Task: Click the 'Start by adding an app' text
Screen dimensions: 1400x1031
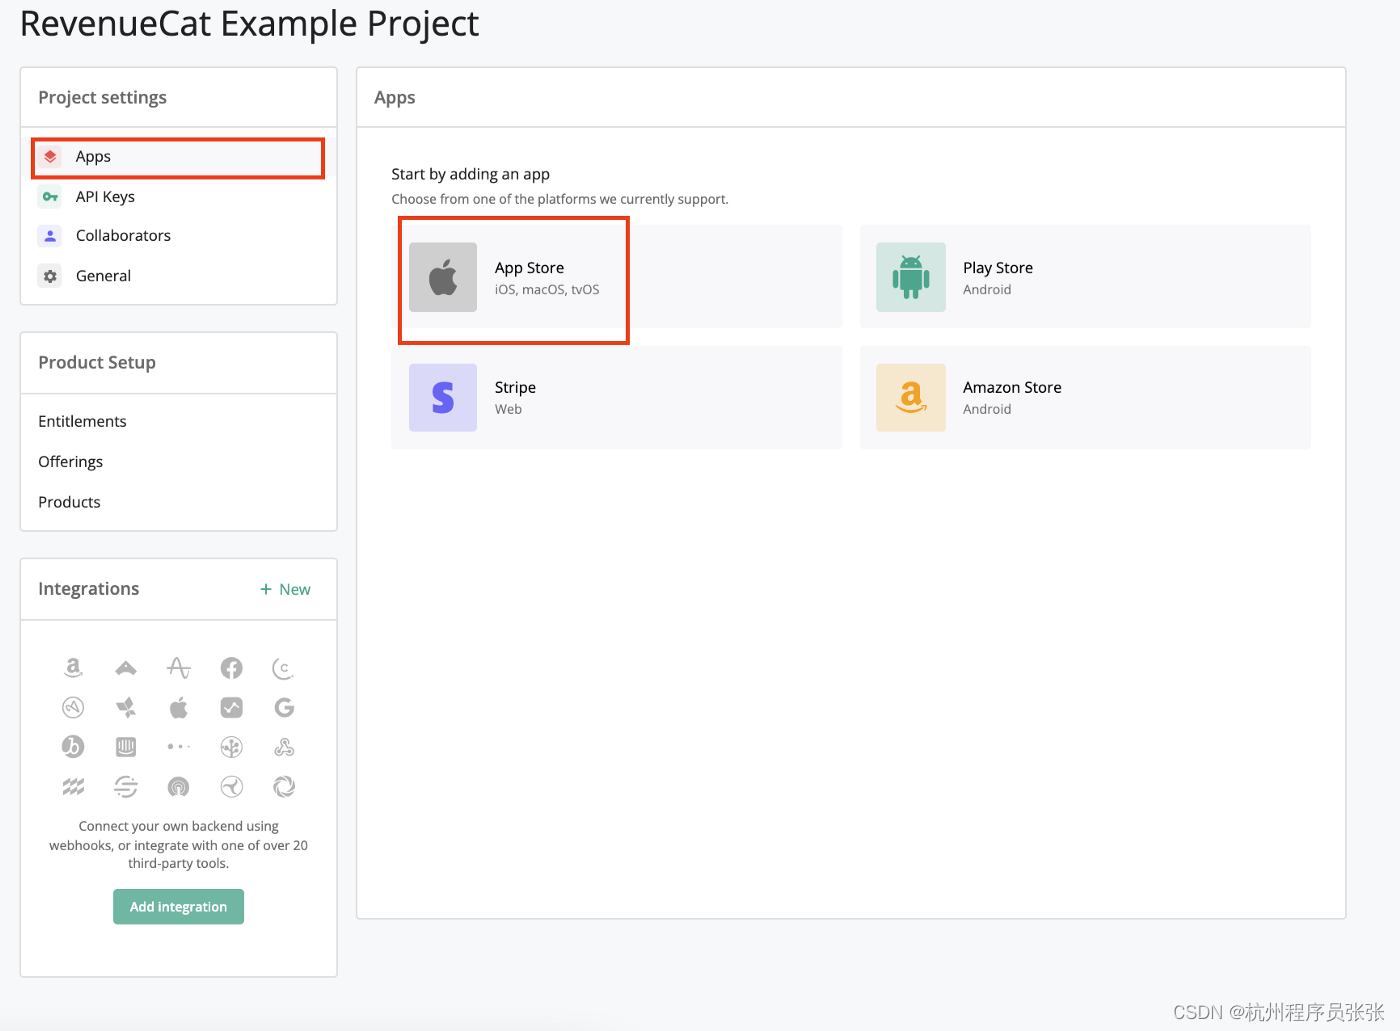Action: click(470, 174)
